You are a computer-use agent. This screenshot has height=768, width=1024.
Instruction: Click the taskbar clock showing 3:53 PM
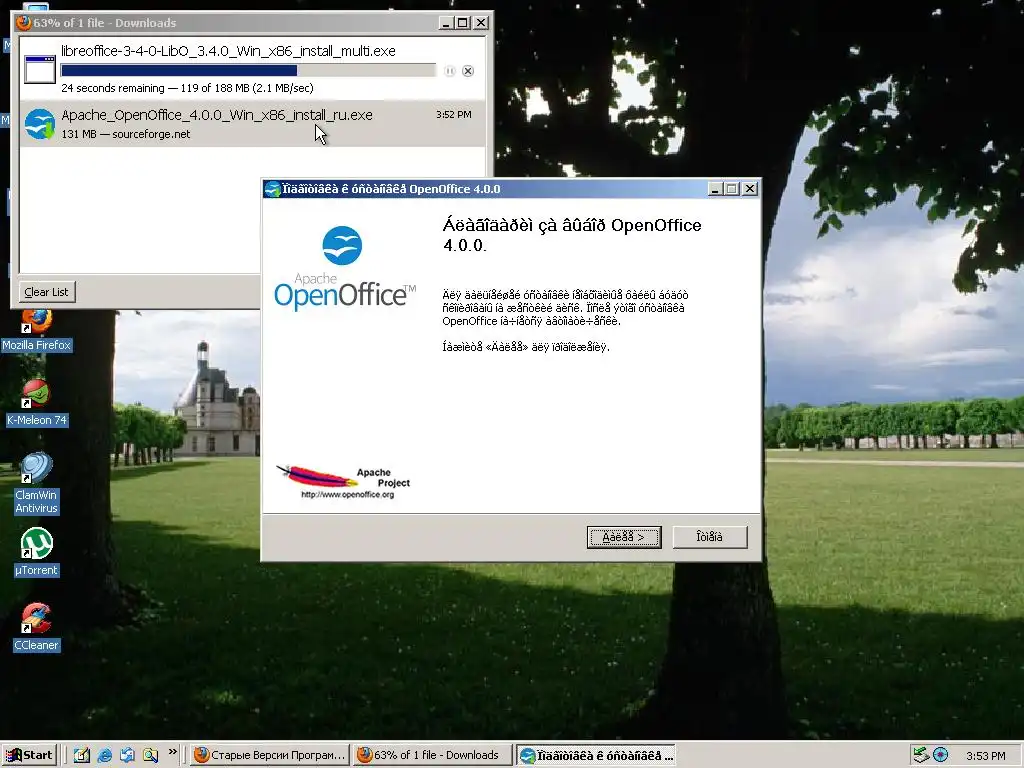[985, 756]
